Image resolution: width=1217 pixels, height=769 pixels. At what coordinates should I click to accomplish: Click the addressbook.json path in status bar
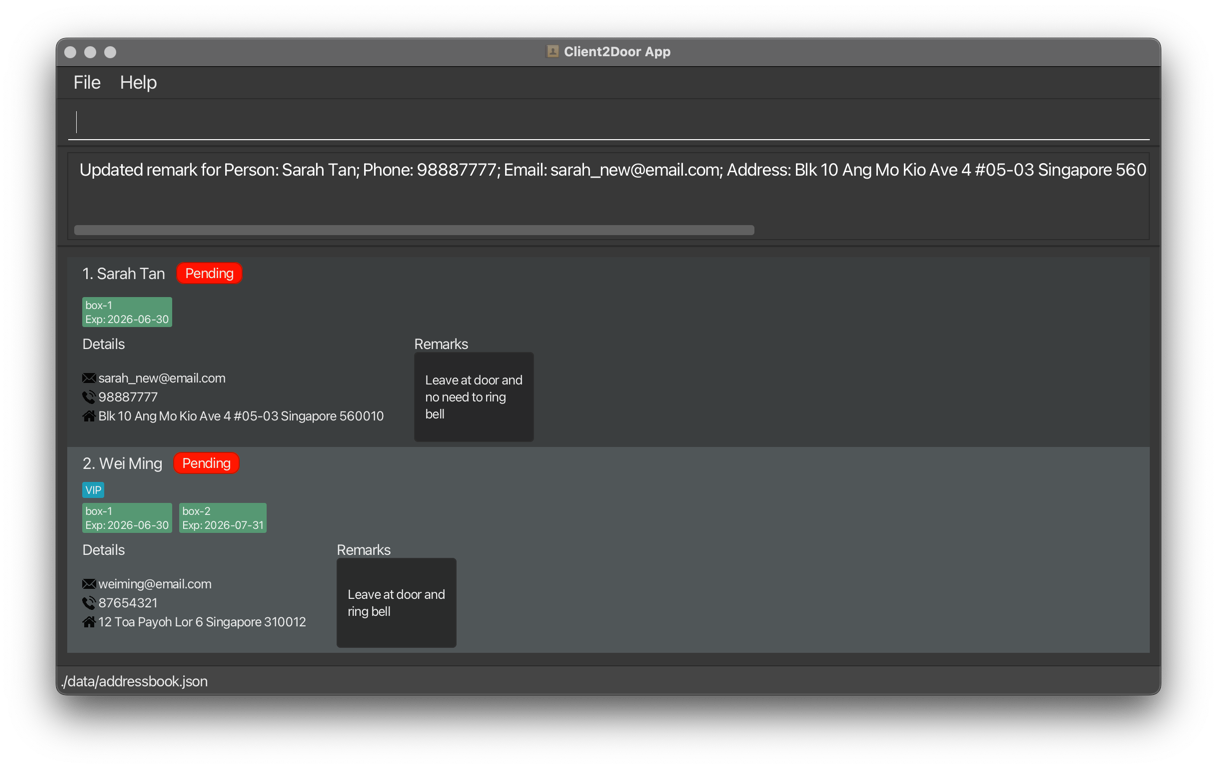pos(135,681)
